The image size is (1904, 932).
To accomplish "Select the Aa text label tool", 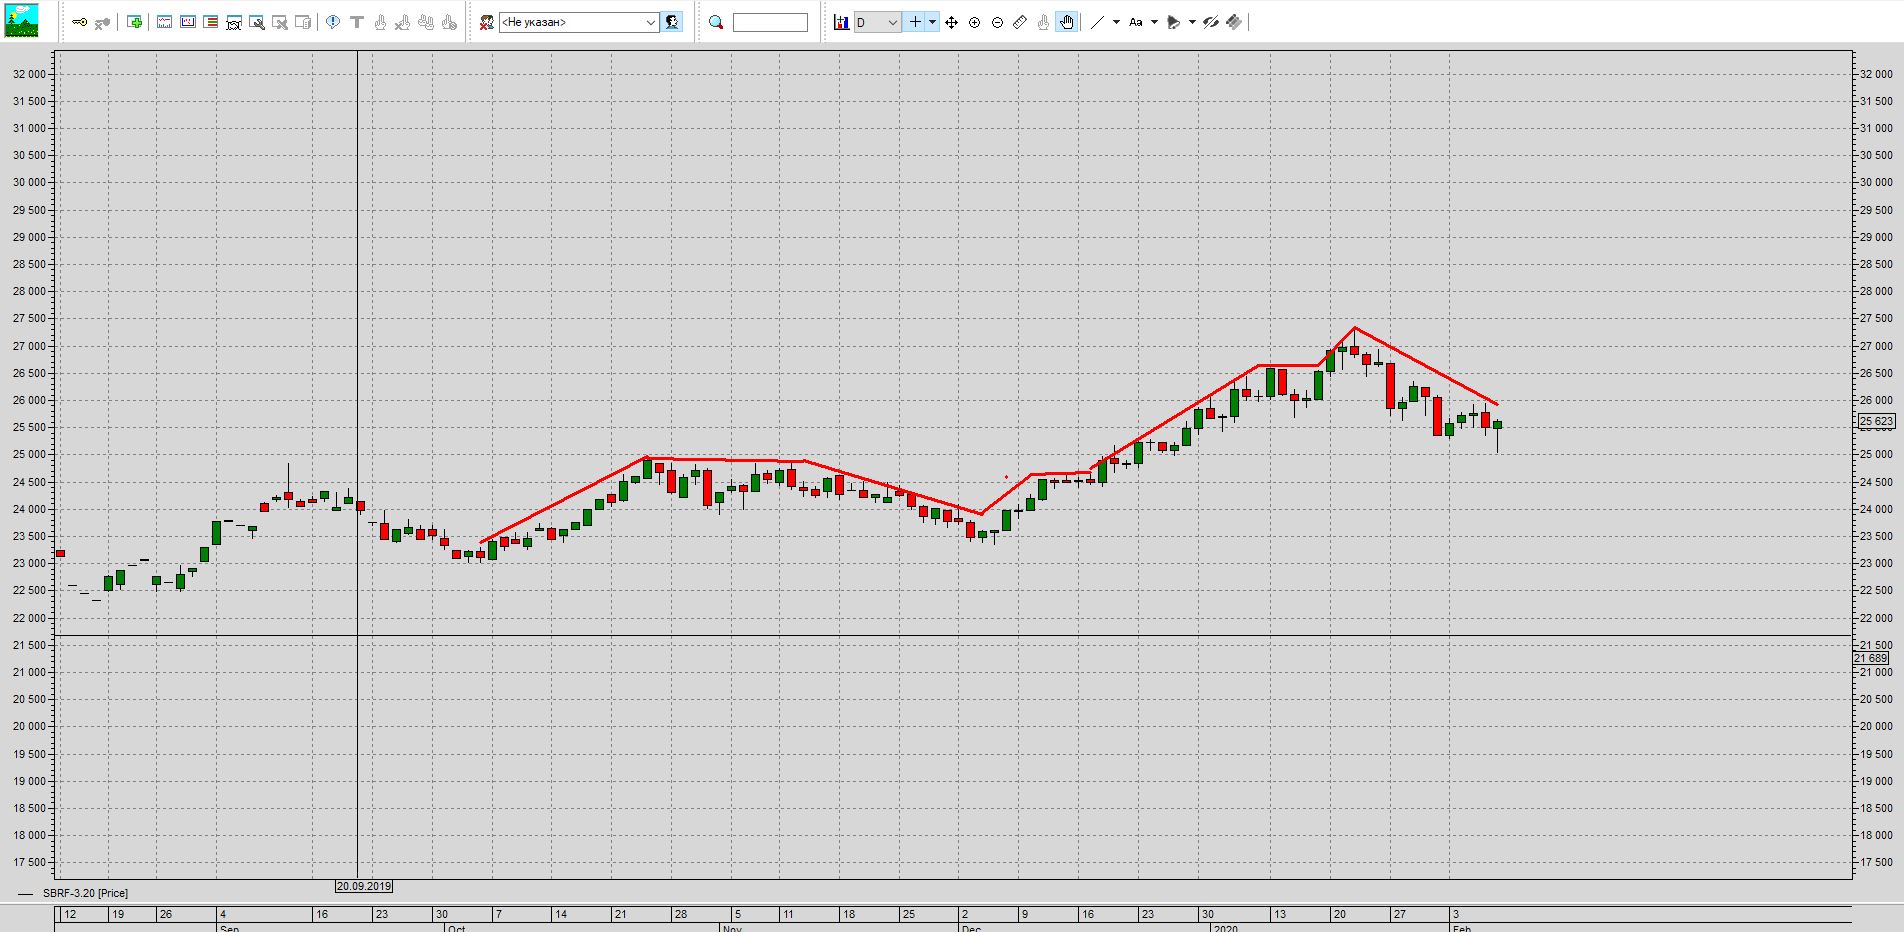I will [x=1136, y=22].
